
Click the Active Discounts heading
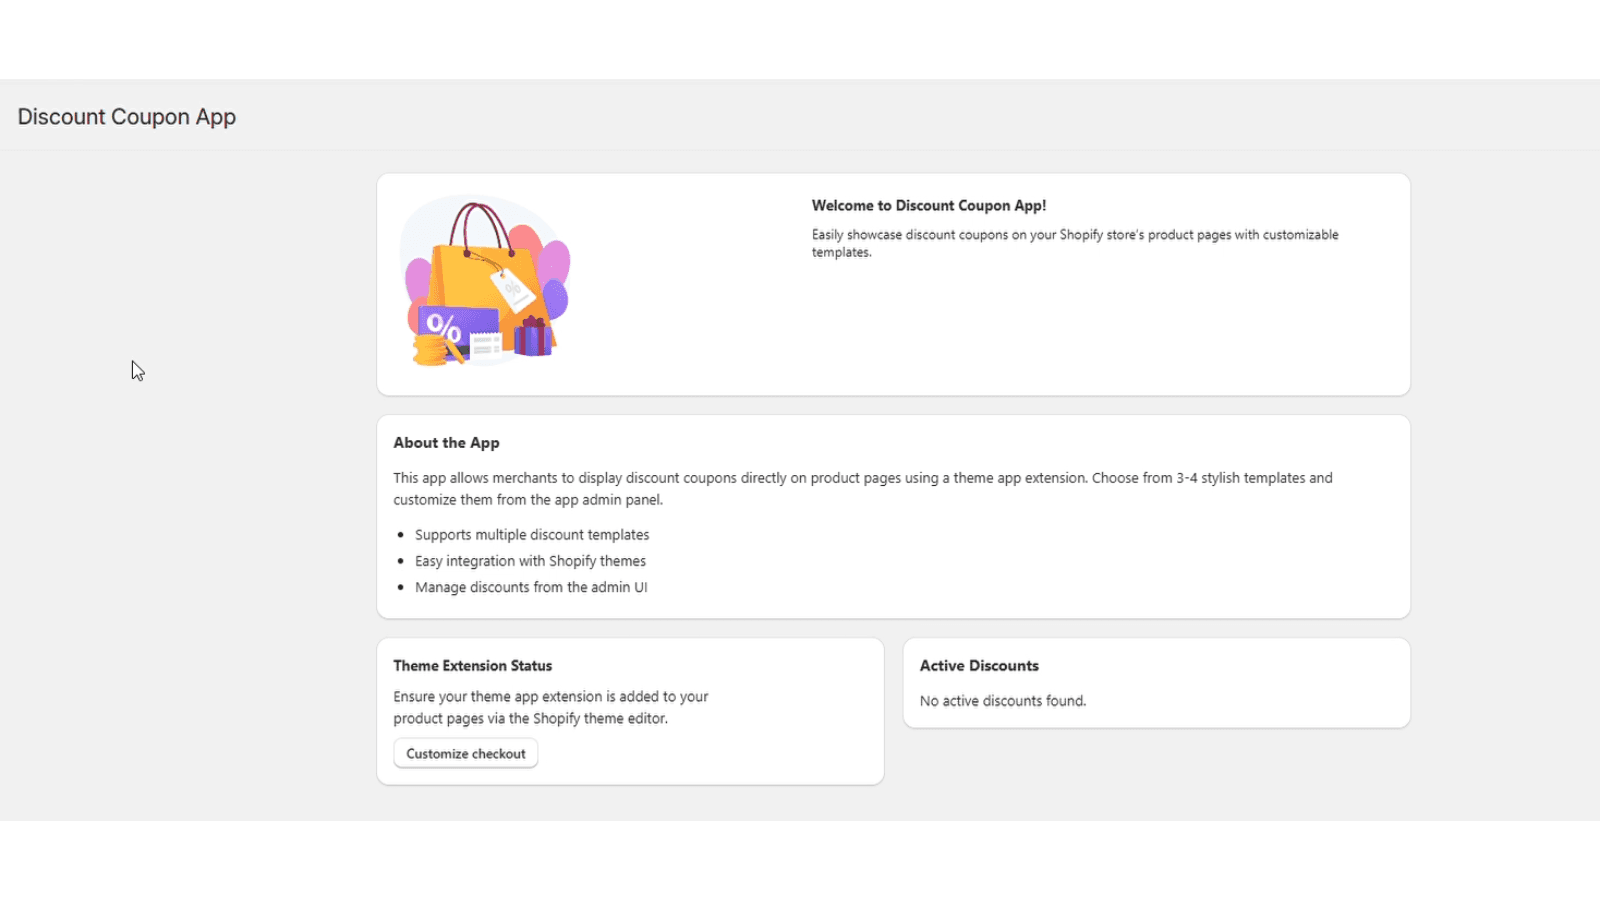coord(979,666)
